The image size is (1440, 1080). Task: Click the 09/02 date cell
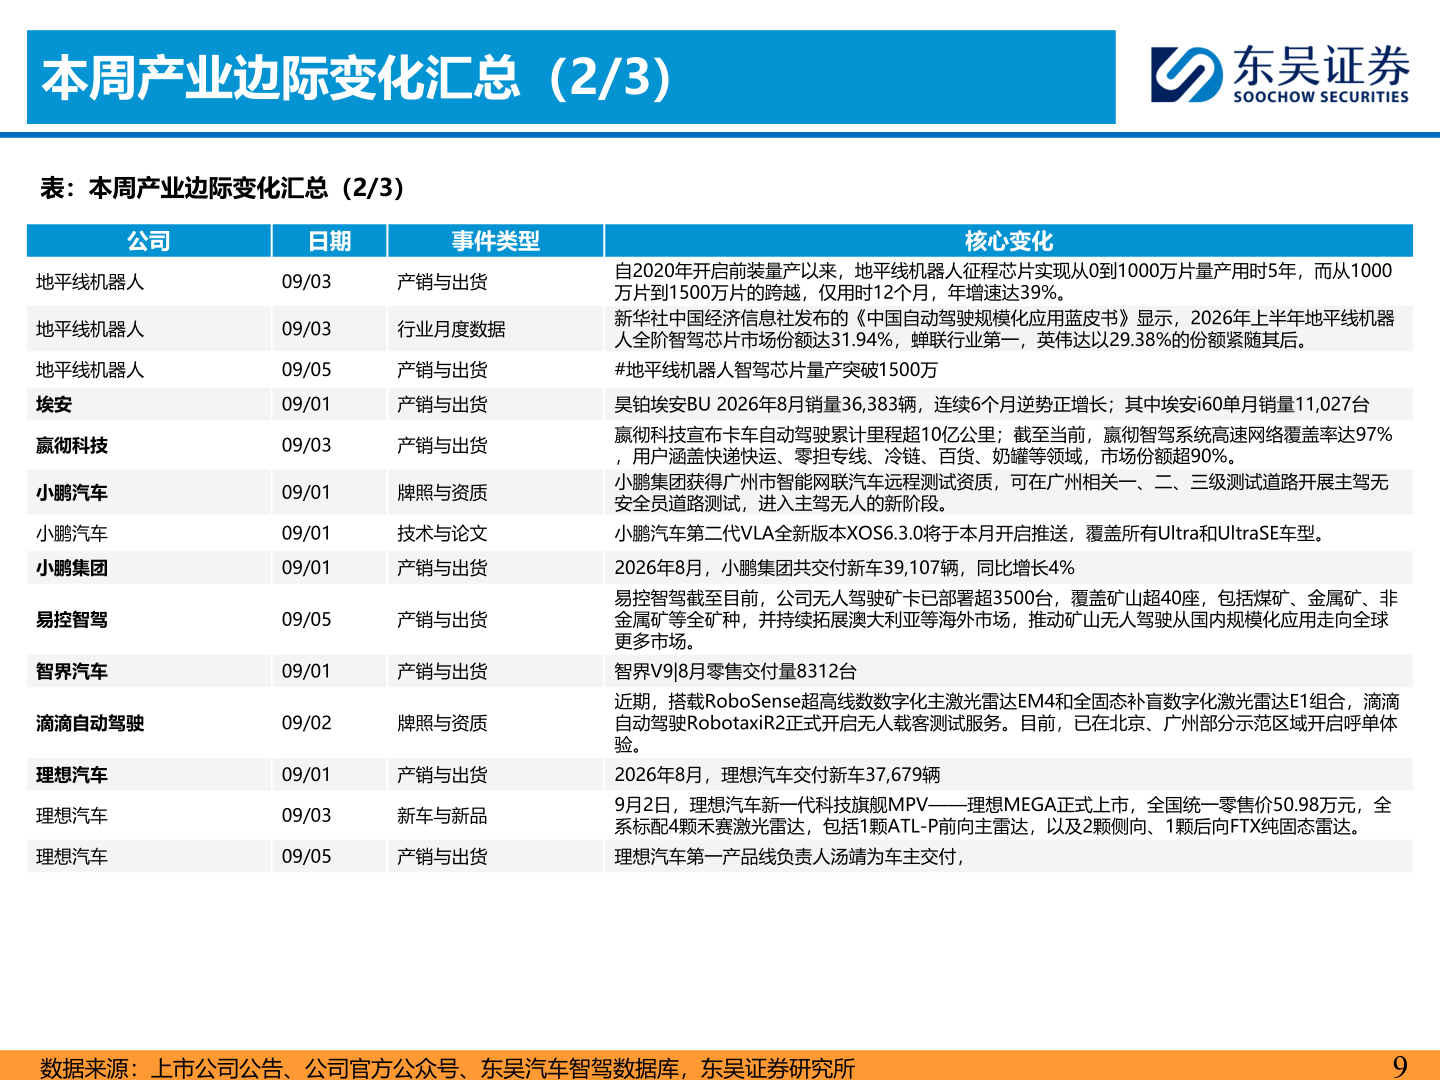(x=306, y=723)
